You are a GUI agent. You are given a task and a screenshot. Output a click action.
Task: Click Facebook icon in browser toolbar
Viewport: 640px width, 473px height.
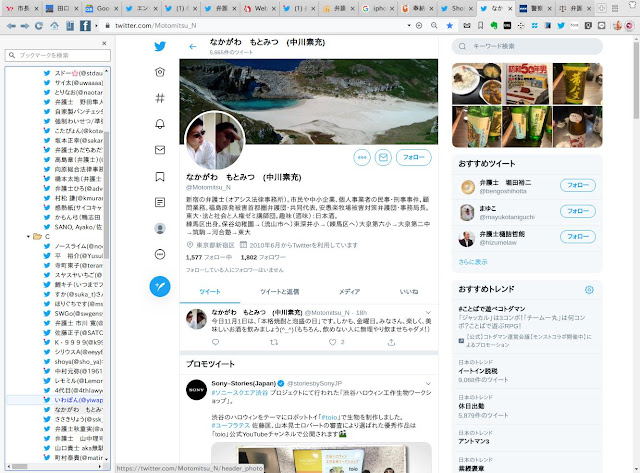85,26
